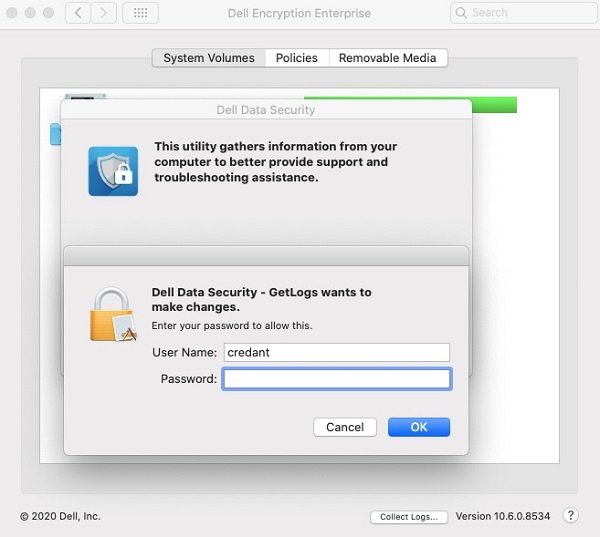Confirm the credentials with the OK button
Screen dimensions: 600x537
419,427
